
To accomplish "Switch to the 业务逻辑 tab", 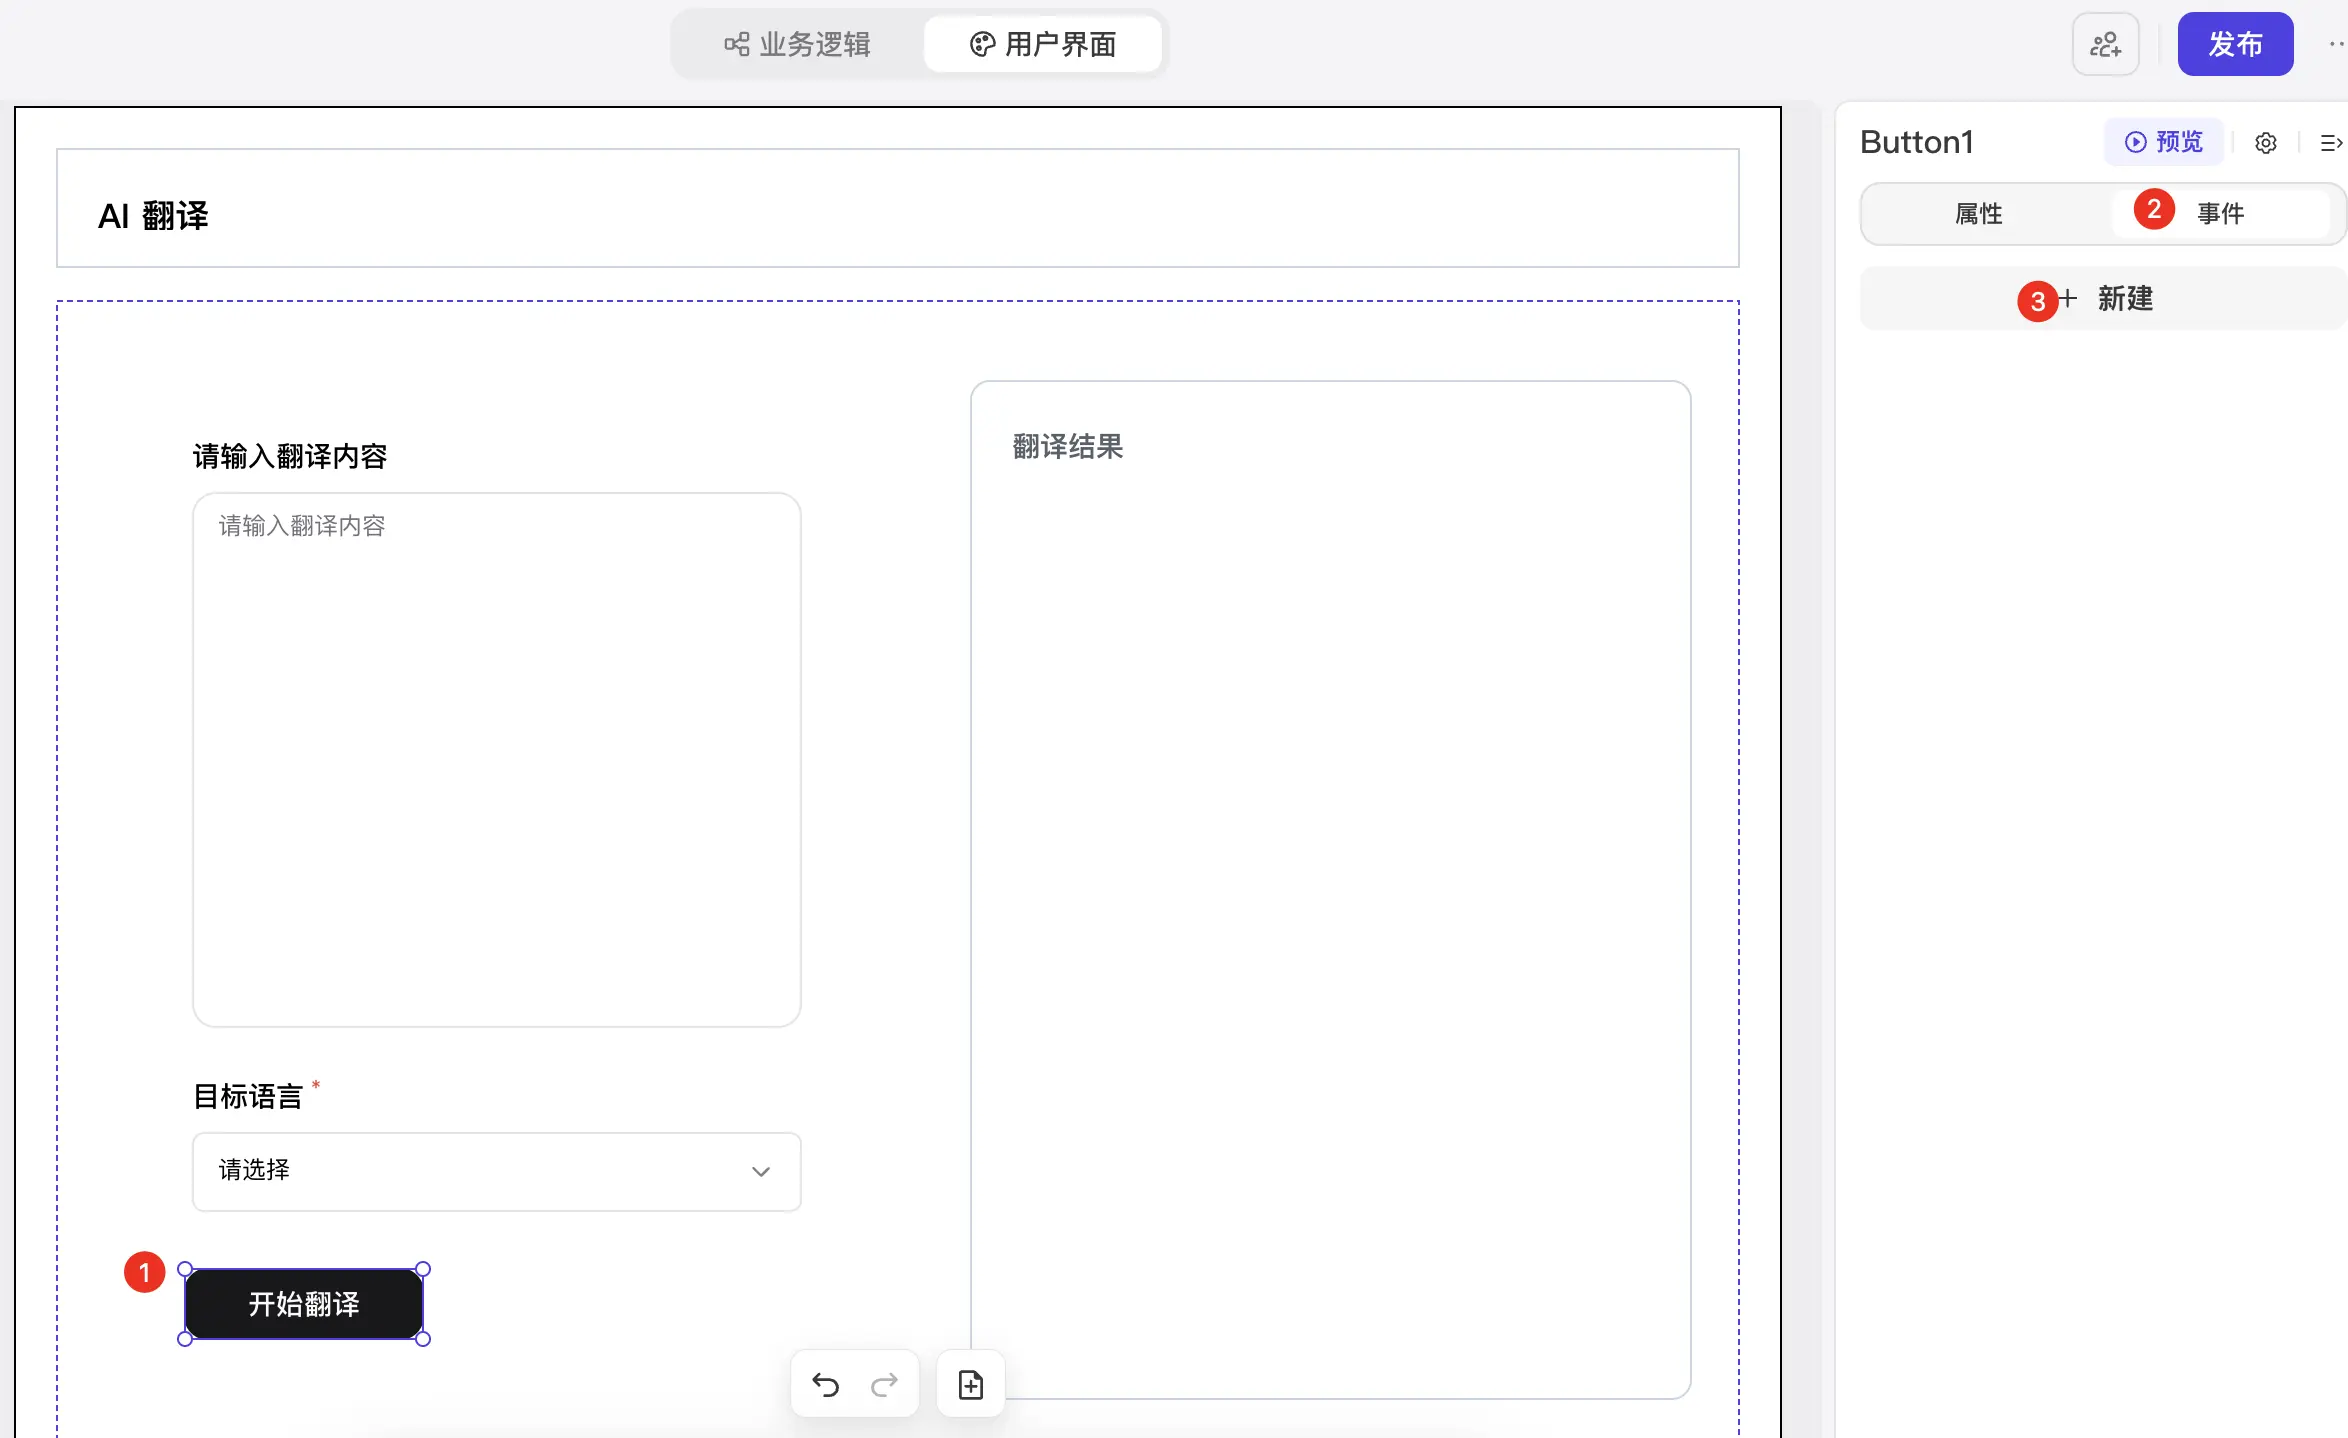I will [x=797, y=44].
